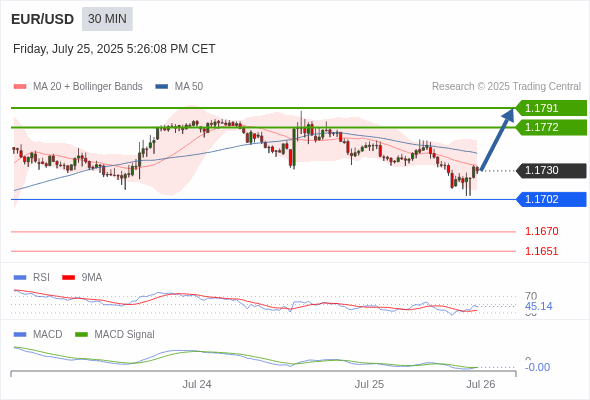Select the 1.1791 resistance price label
This screenshot has height=400, width=590.
pyautogui.click(x=551, y=108)
